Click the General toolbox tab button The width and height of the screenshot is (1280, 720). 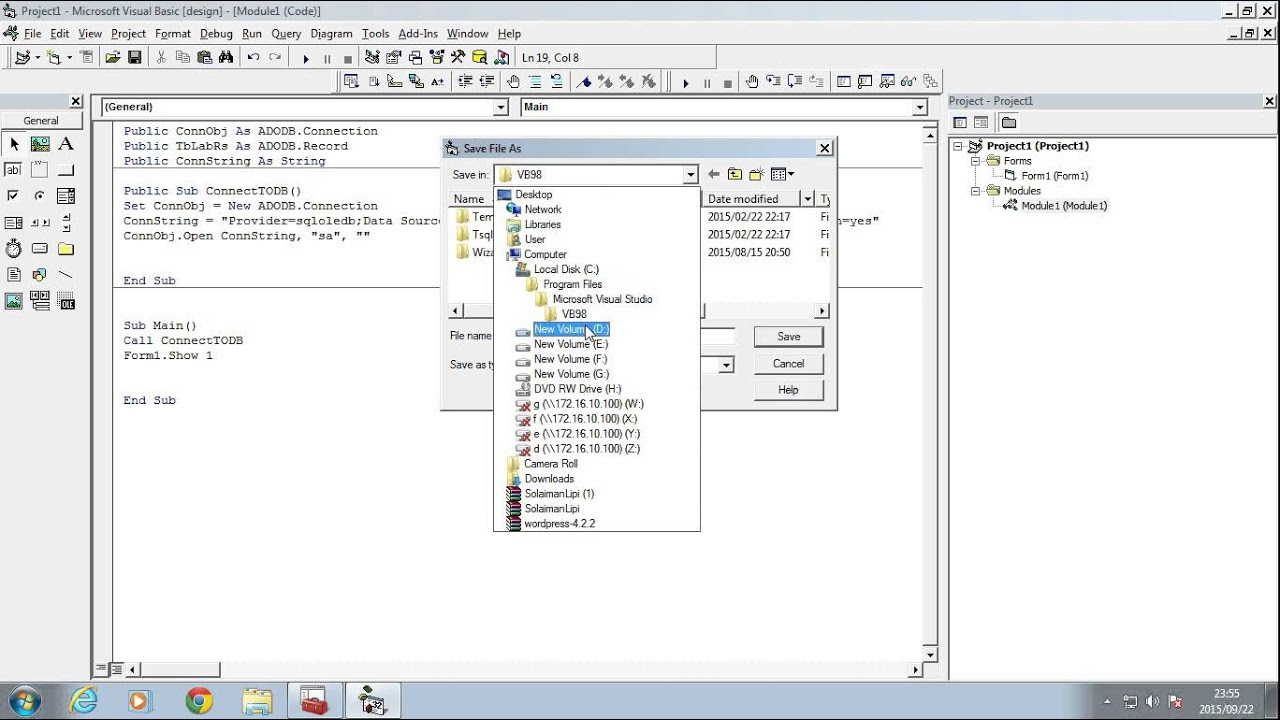[x=41, y=121]
